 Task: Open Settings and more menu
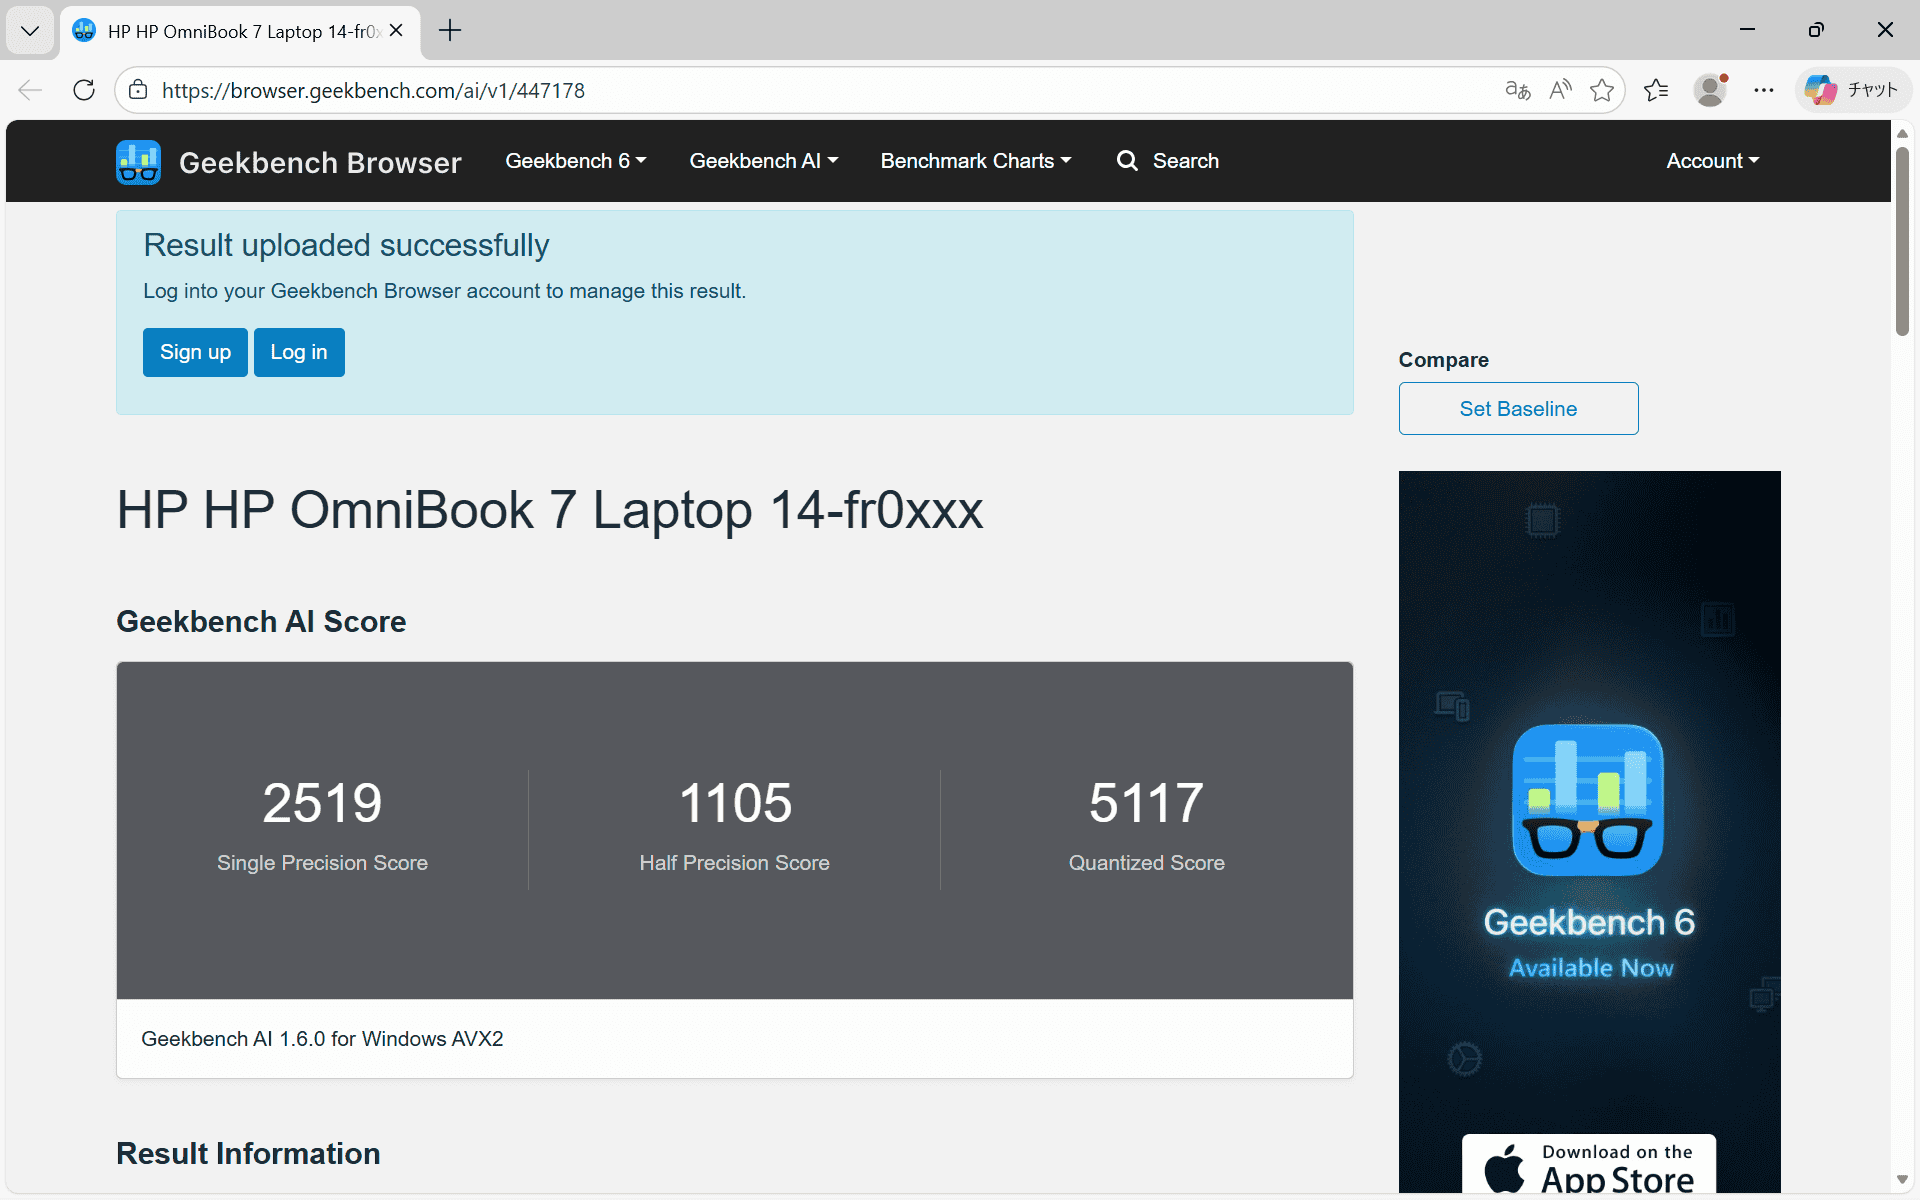coord(1764,90)
